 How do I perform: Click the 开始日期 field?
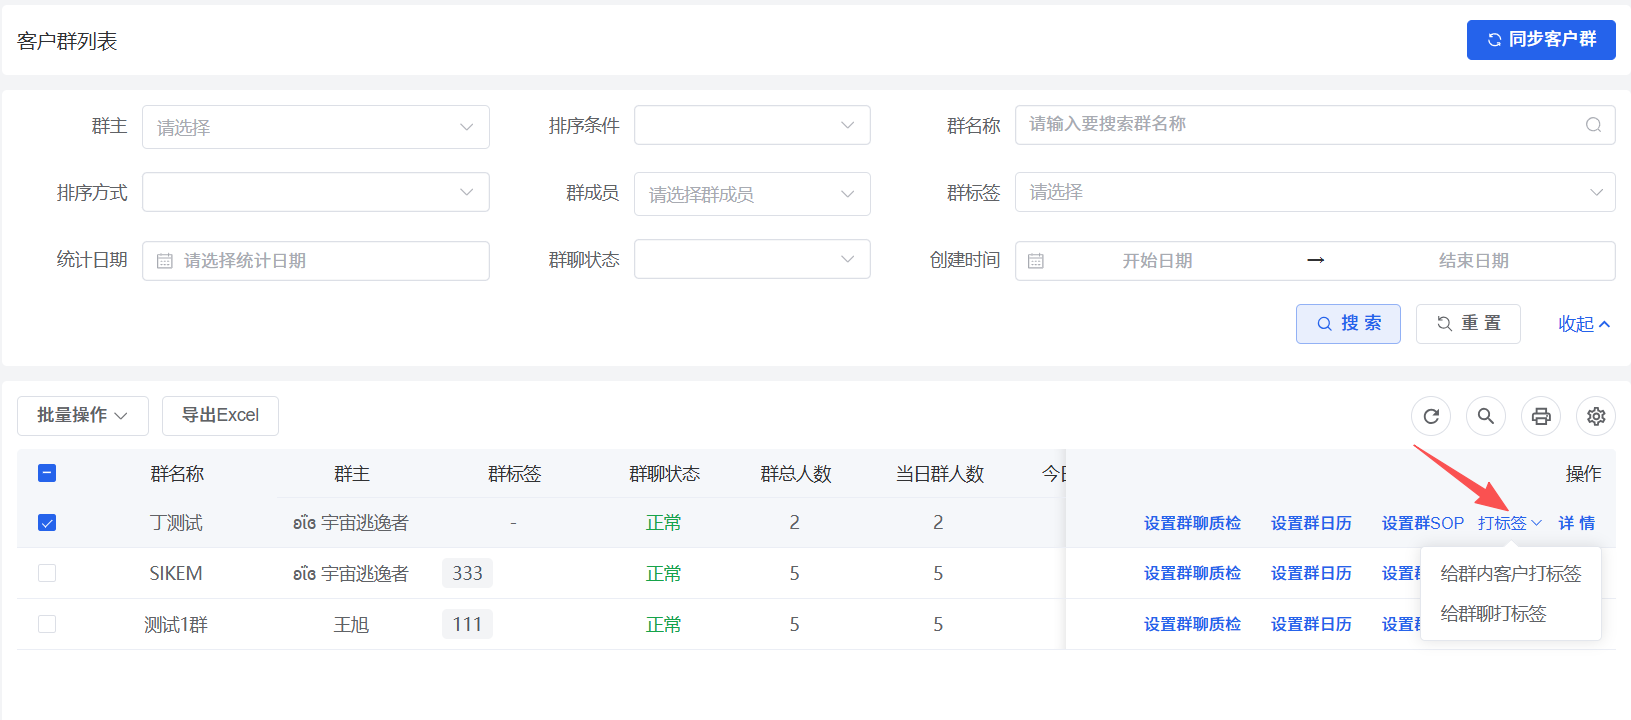click(1157, 261)
